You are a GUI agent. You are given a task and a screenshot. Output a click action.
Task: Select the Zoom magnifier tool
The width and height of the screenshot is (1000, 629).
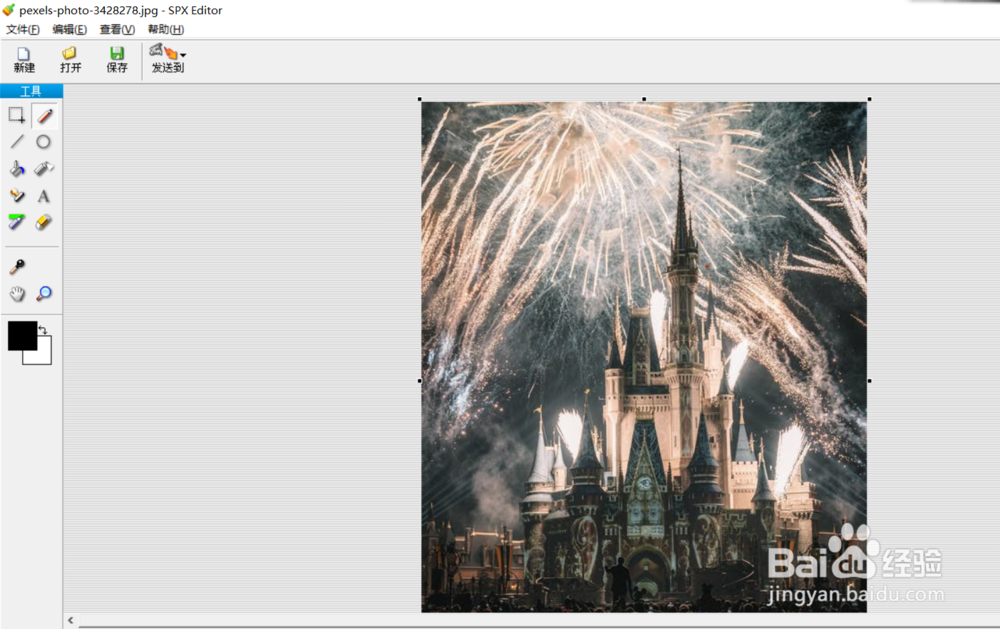coord(44,293)
